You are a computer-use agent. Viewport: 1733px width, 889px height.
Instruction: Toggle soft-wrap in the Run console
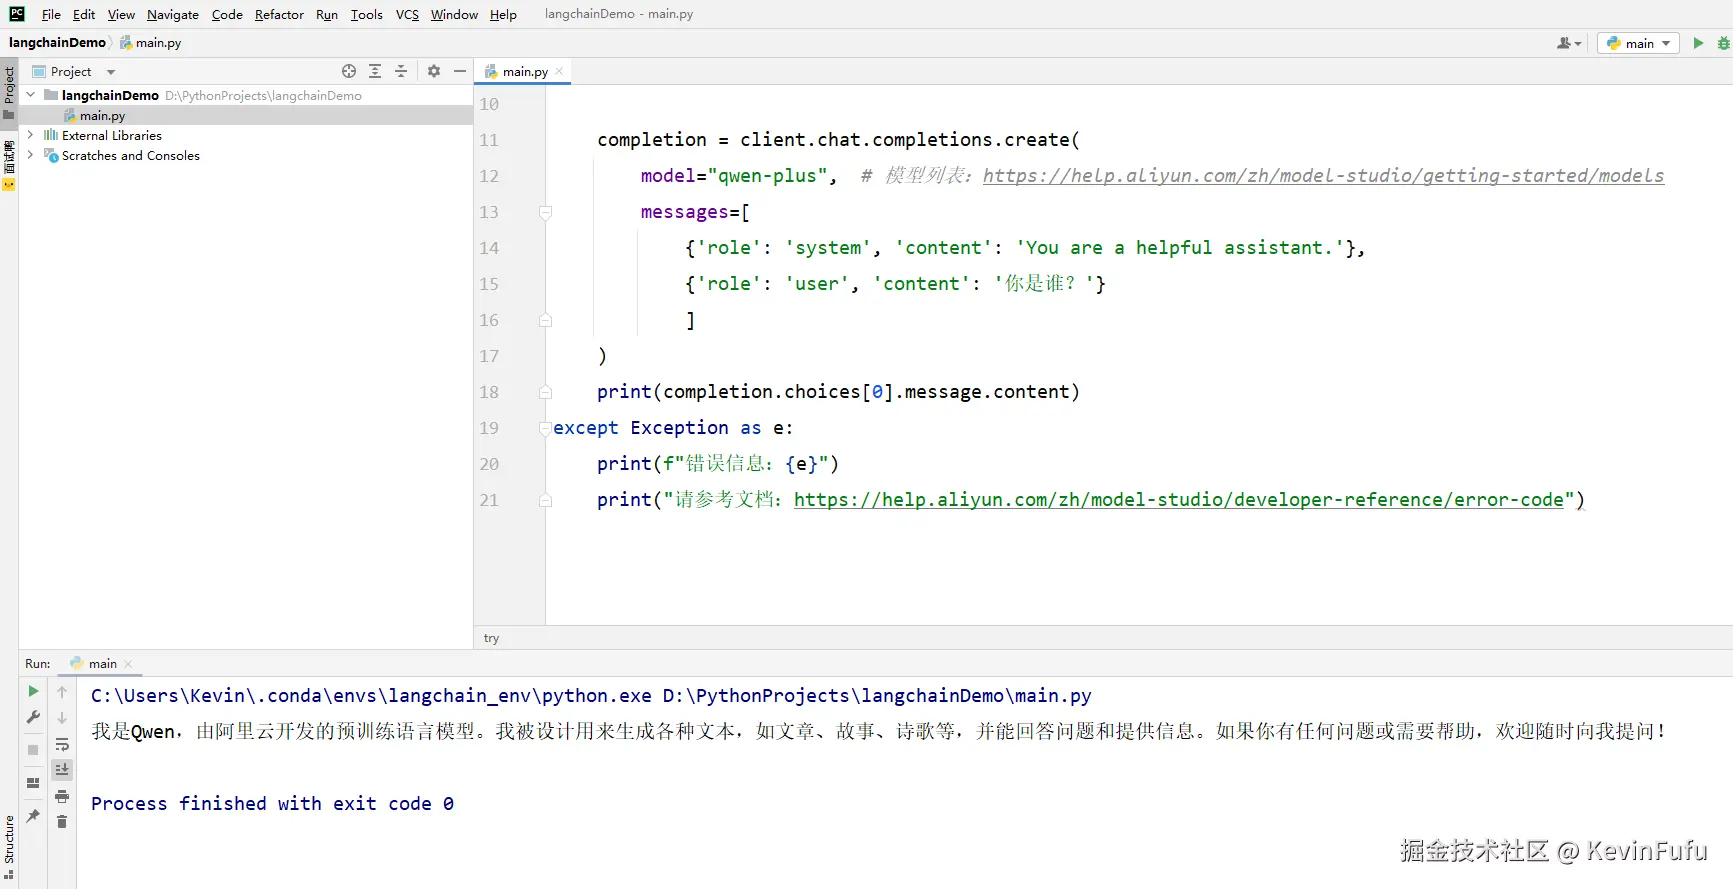point(62,744)
